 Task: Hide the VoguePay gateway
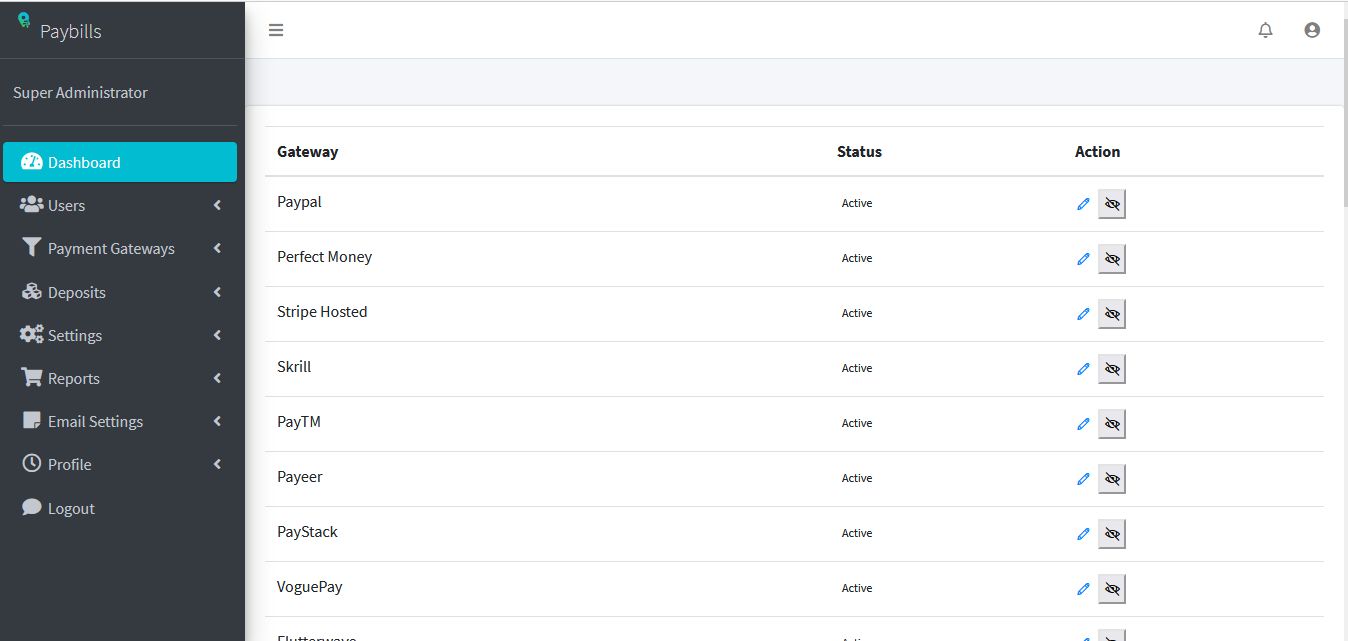click(1112, 589)
